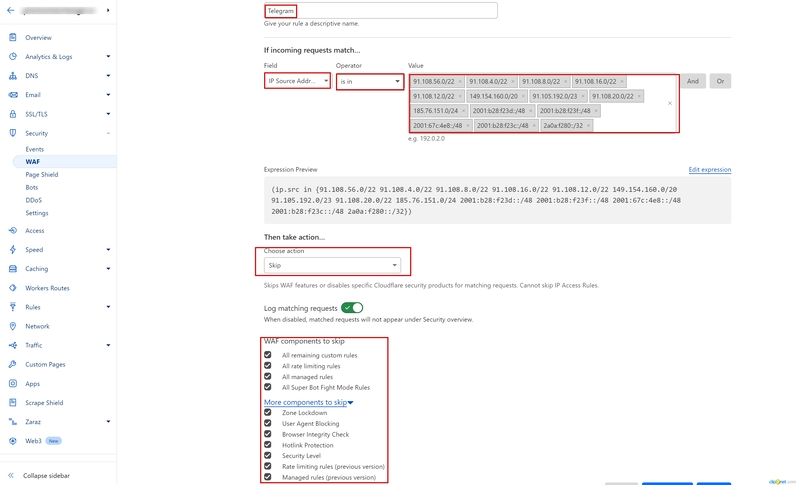Click the Analytics & Logs clock icon
Viewport: 800px width, 485px height.
(13, 57)
